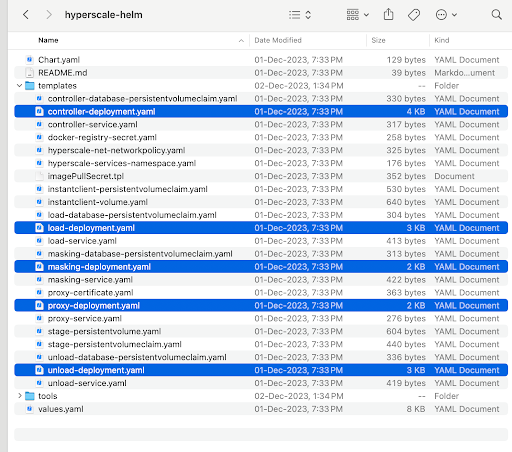Sort by Date Modified column header
The height and width of the screenshot is (452, 512).
pyautogui.click(x=278, y=40)
